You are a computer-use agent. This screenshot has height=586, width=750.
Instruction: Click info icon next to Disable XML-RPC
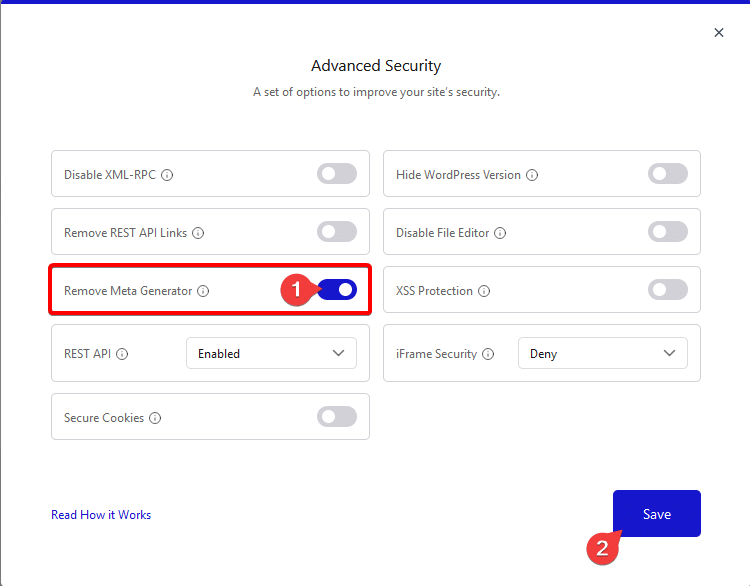[x=167, y=175]
